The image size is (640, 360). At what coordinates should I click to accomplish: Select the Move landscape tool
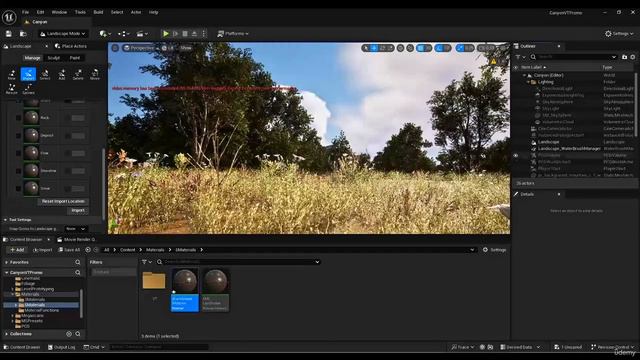[95, 75]
